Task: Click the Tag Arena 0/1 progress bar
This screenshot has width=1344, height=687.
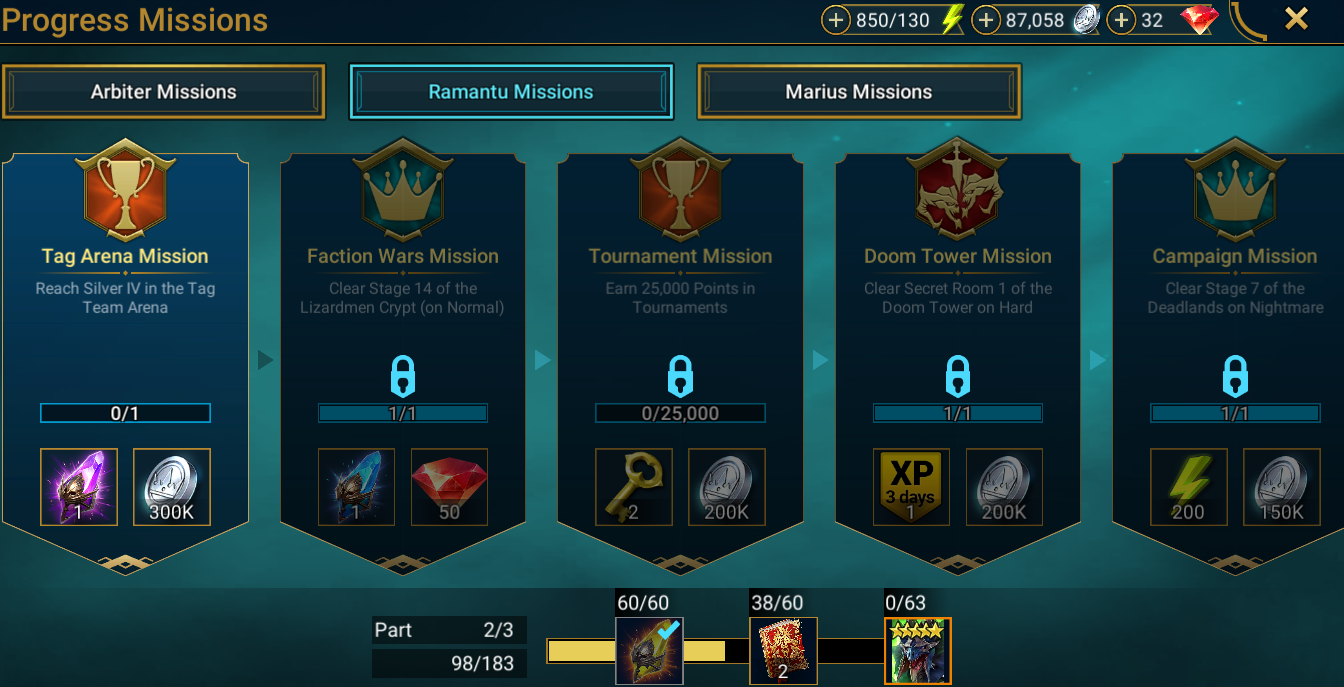Action: coord(125,413)
